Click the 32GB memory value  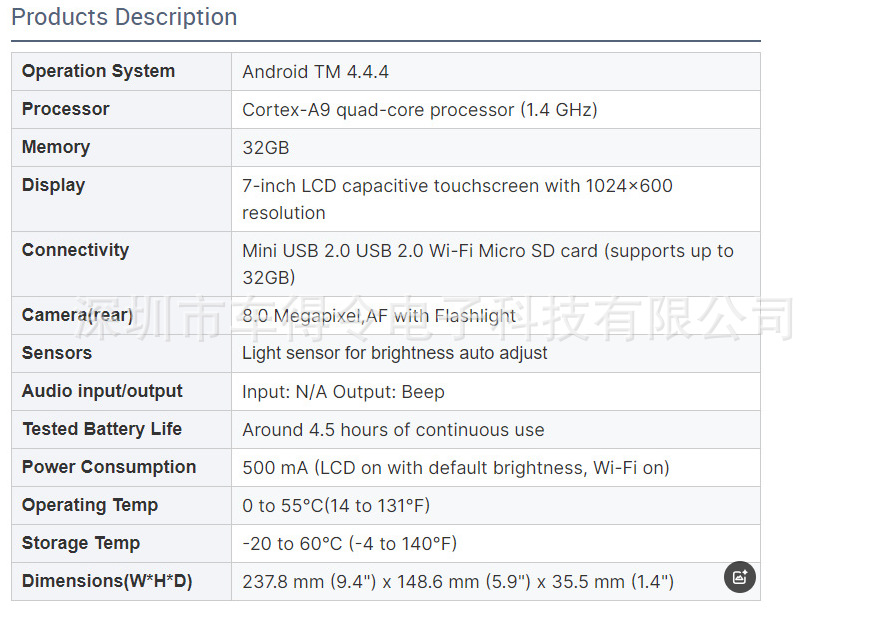click(266, 148)
